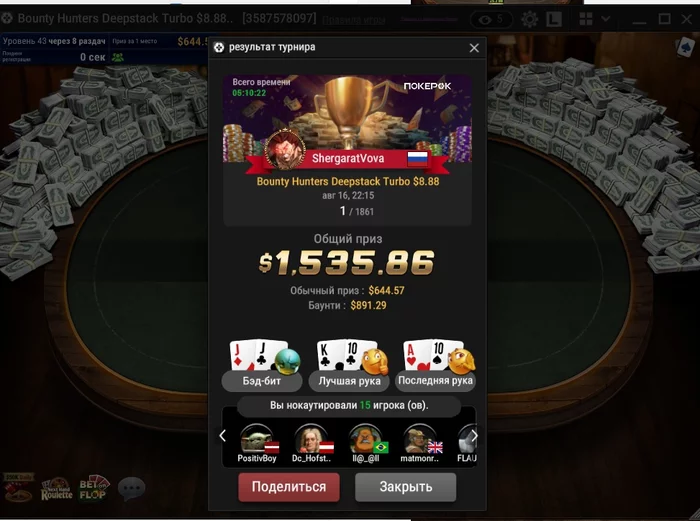700x521 pixels.
Task: View the Лучшая рука hand
Action: 349,381
